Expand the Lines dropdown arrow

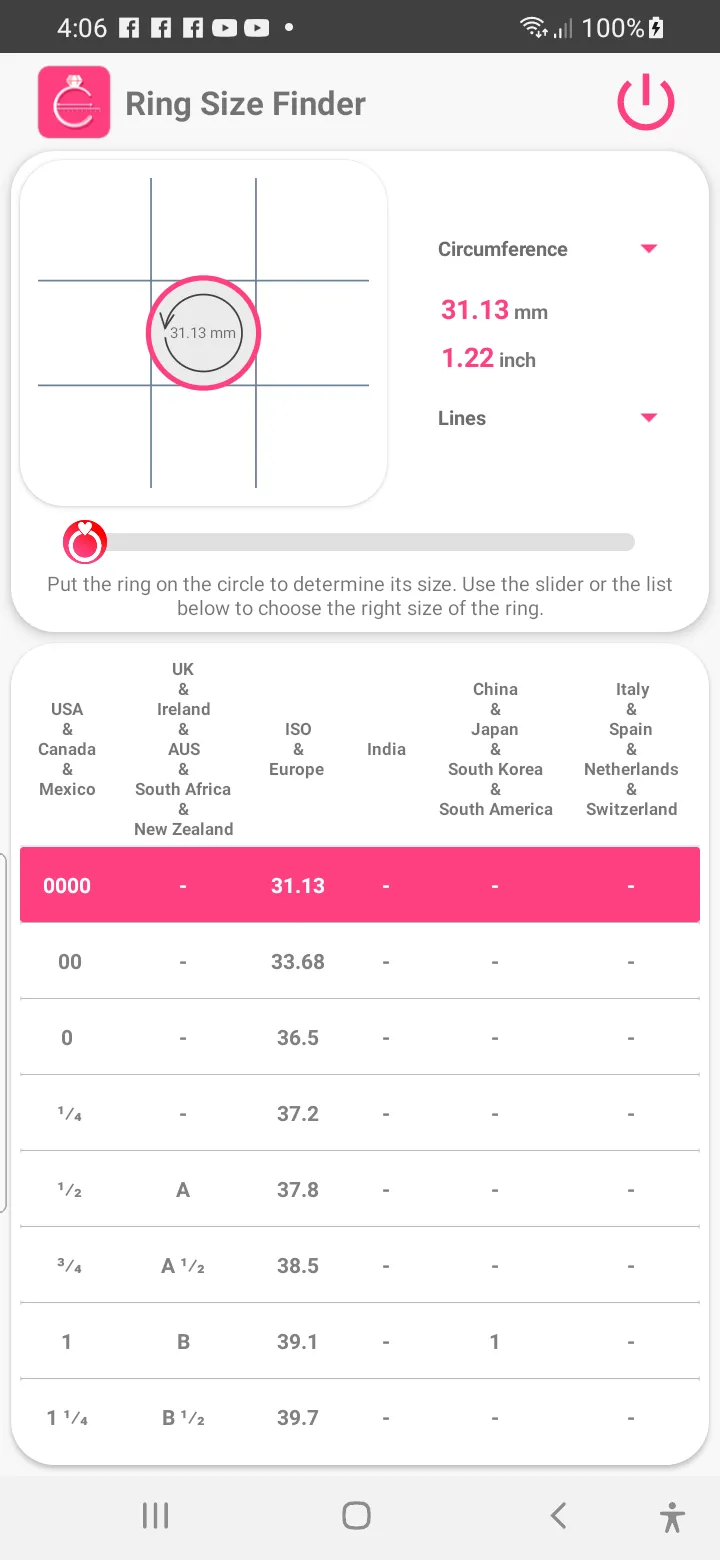click(x=649, y=418)
